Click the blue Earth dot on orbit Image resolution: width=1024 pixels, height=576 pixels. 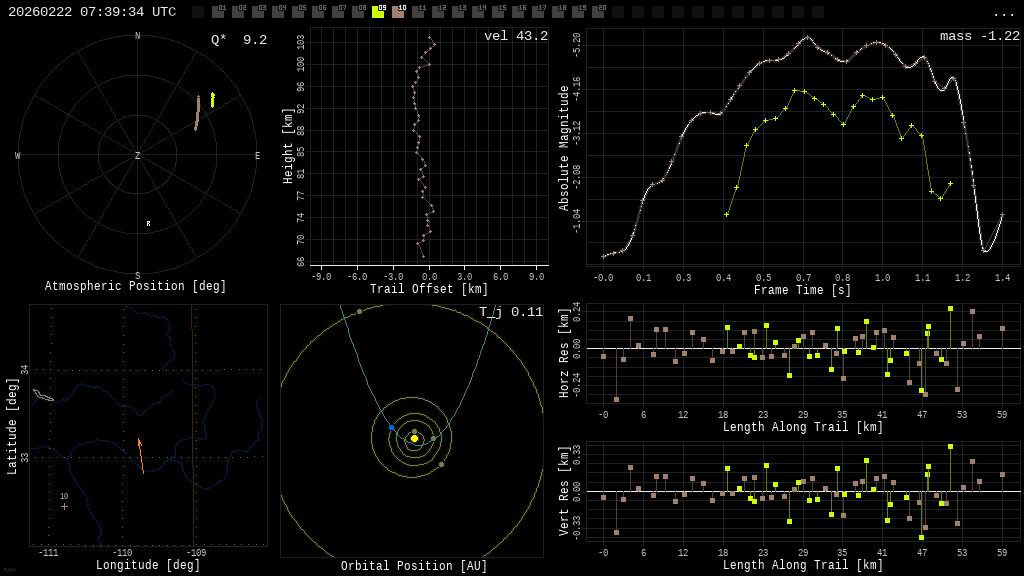[x=392, y=427]
